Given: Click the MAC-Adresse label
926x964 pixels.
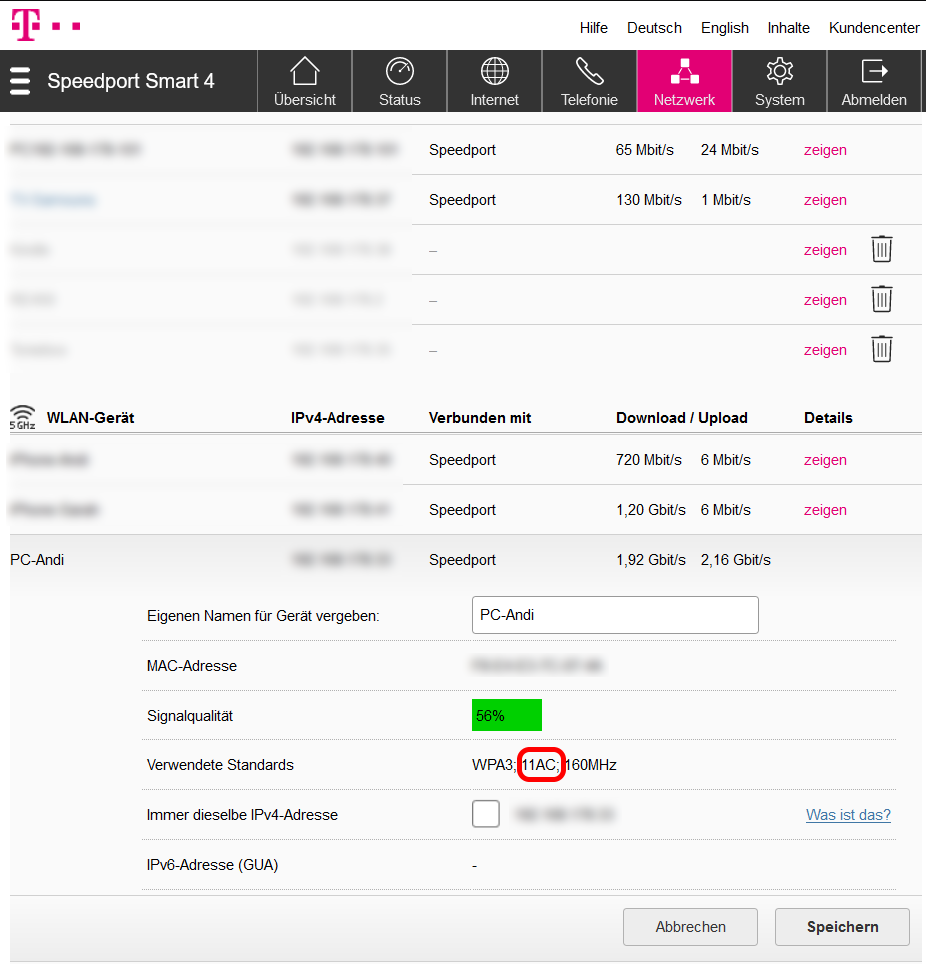Looking at the screenshot, I should tap(192, 666).
